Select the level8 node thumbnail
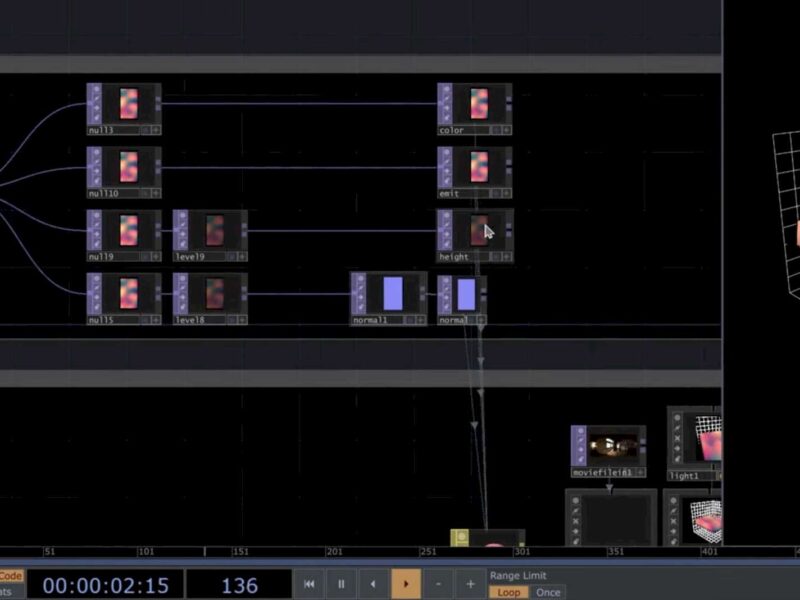 tap(215, 293)
